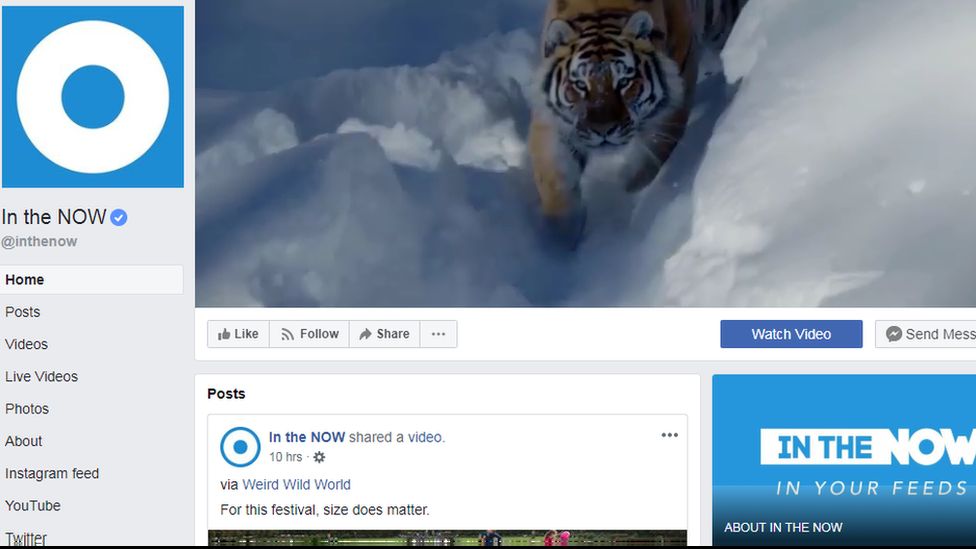
Task: Click the In the NOW page title
Action: coord(54,217)
